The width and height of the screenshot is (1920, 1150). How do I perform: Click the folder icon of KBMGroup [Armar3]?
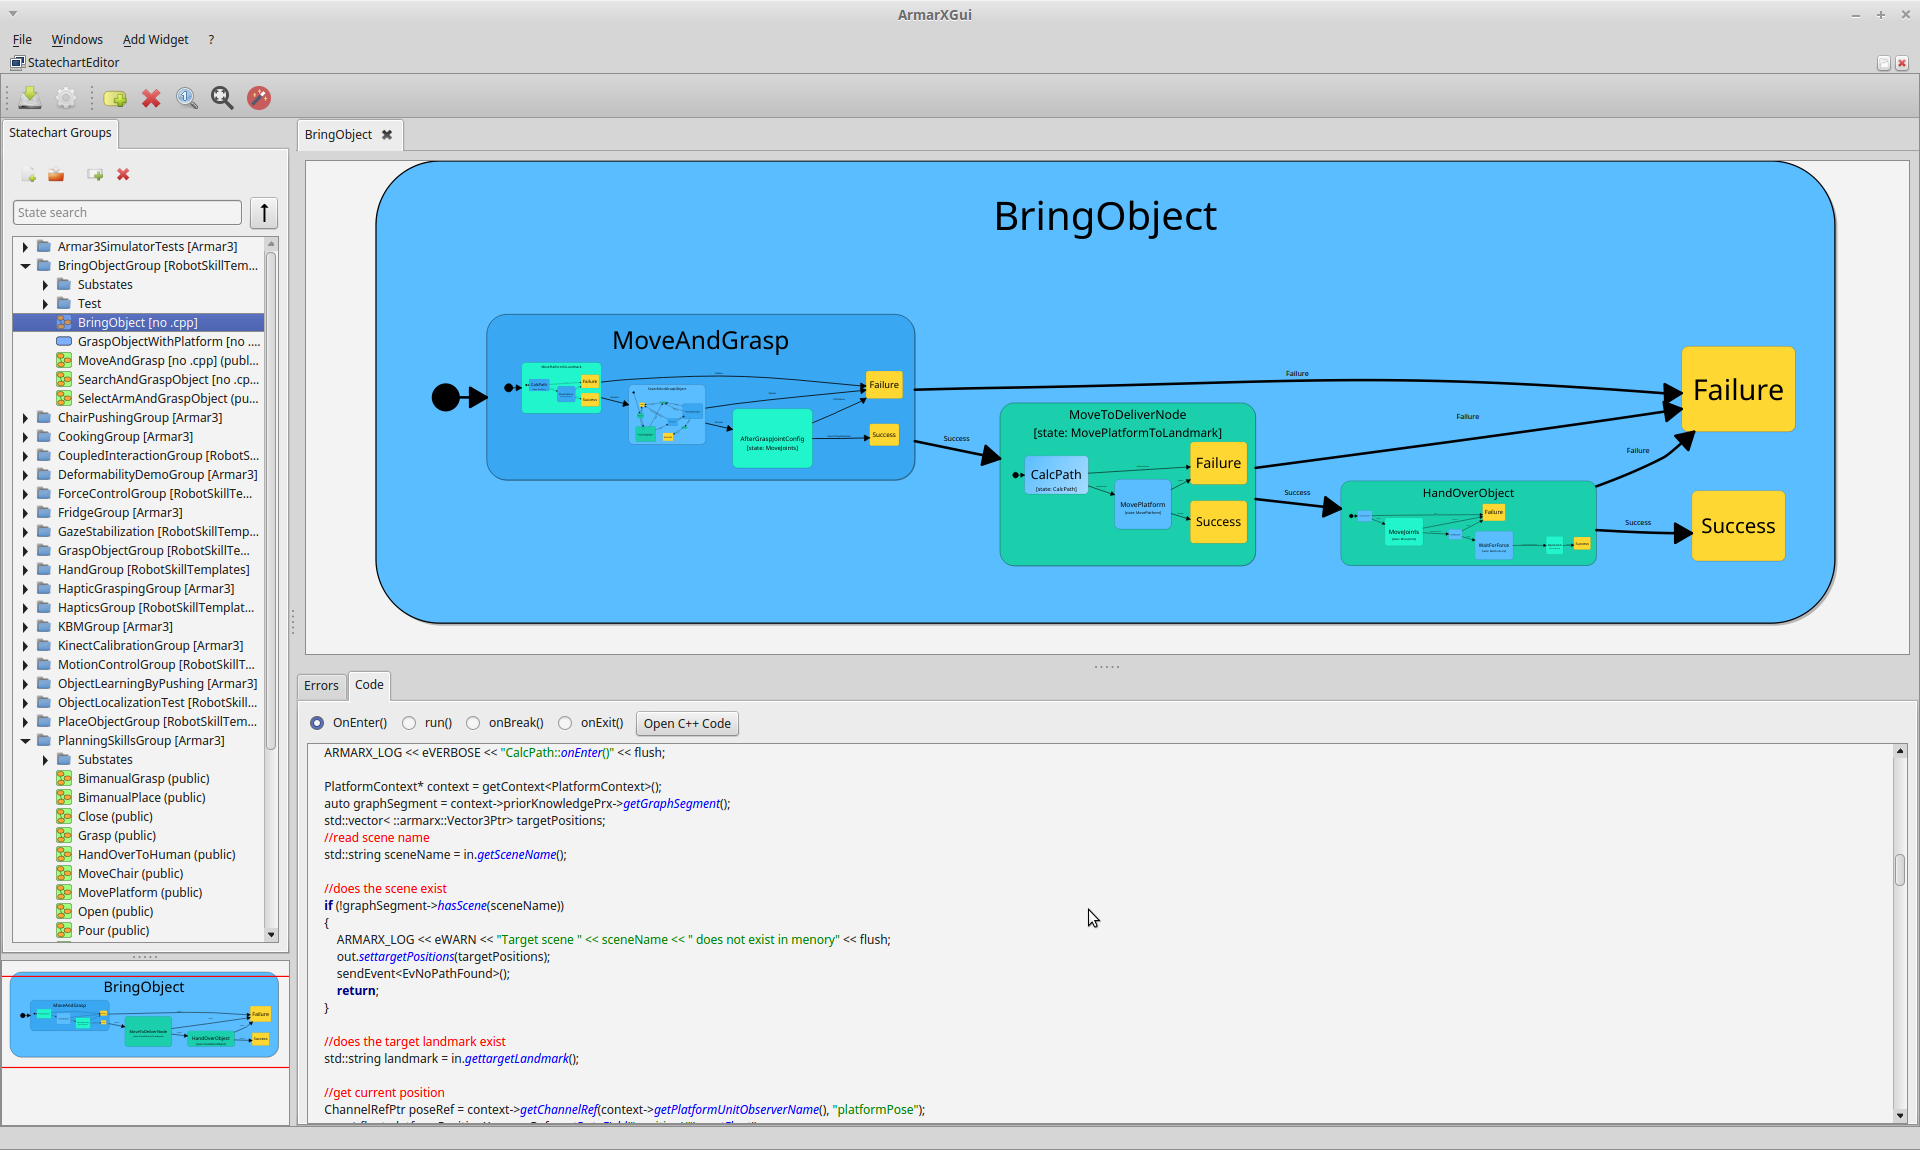(44, 626)
